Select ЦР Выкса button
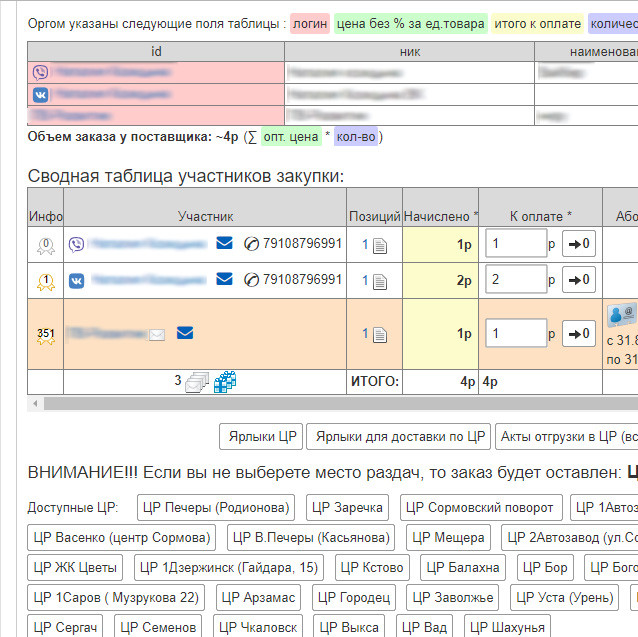 pos(349,626)
